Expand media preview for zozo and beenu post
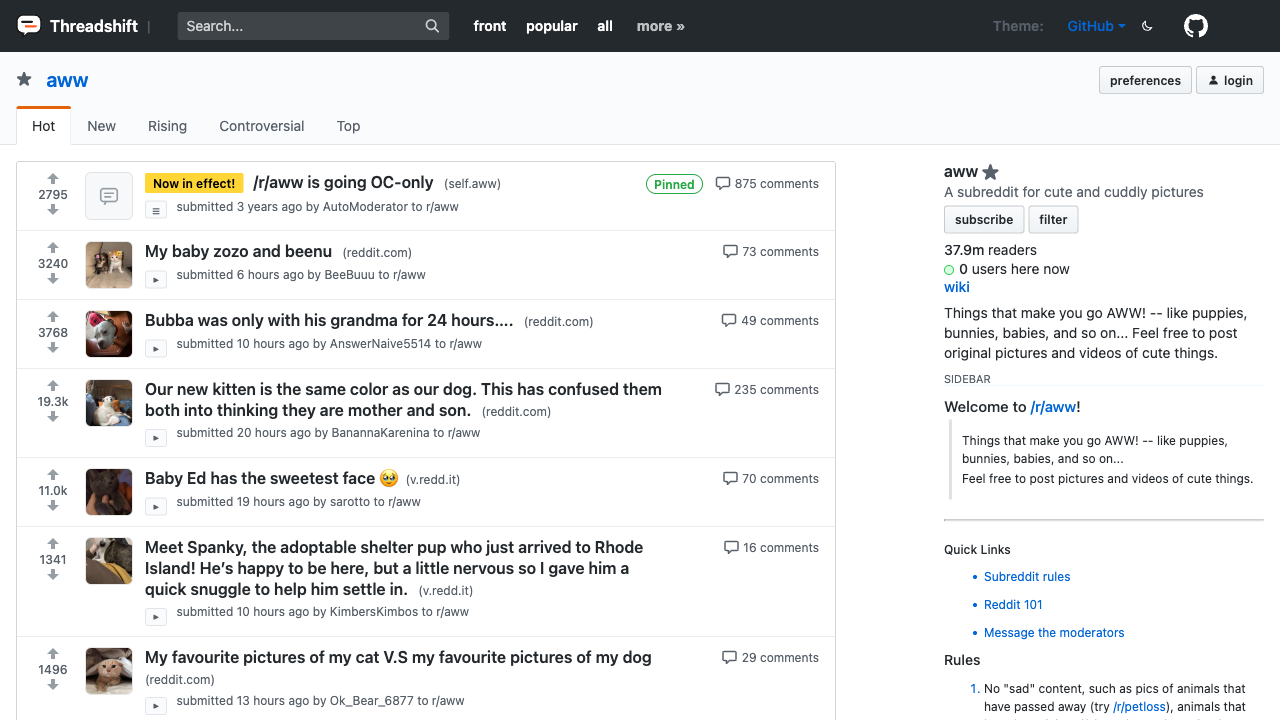 (156, 279)
